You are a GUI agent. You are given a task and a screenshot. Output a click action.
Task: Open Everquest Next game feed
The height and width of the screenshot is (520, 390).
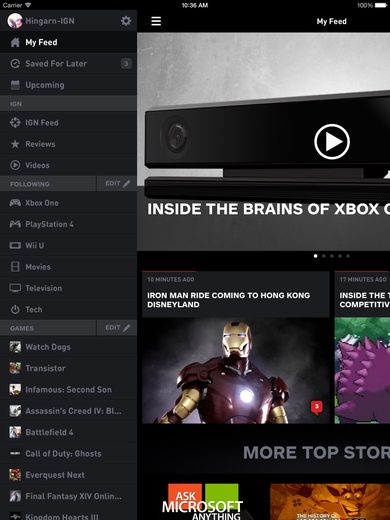(68, 475)
